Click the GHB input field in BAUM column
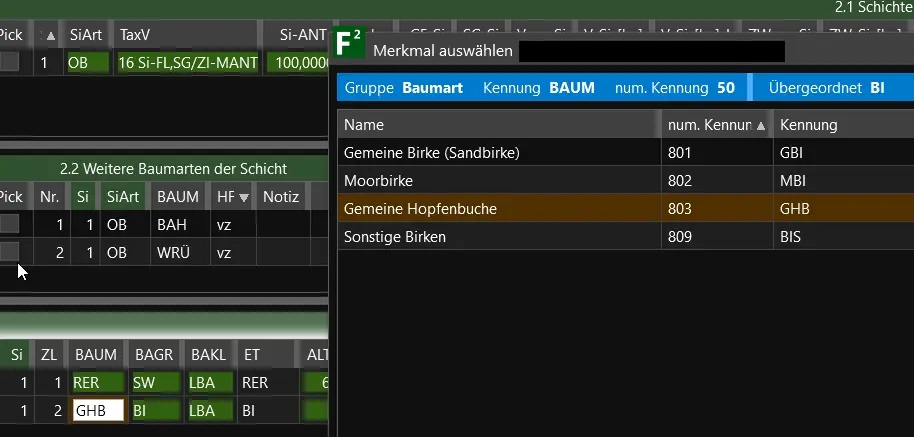Image resolution: width=914 pixels, height=437 pixels. pos(97,409)
